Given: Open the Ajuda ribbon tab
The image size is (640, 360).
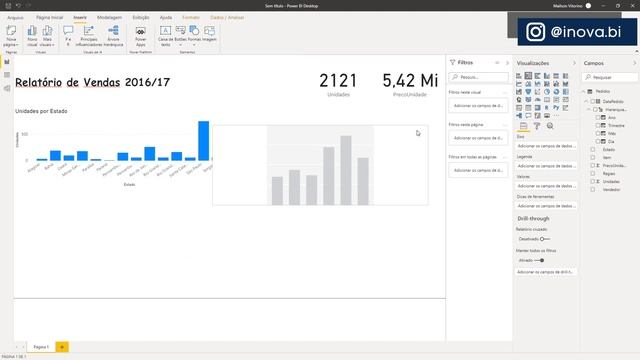Looking at the screenshot, I should [166, 18].
